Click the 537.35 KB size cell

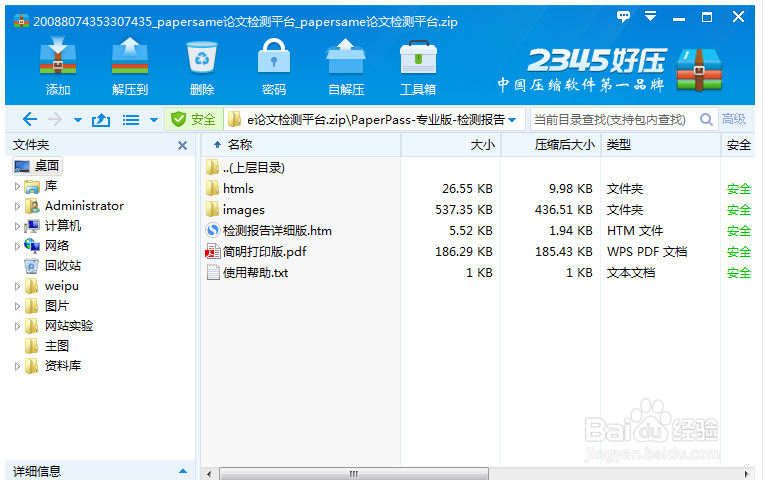tap(464, 209)
